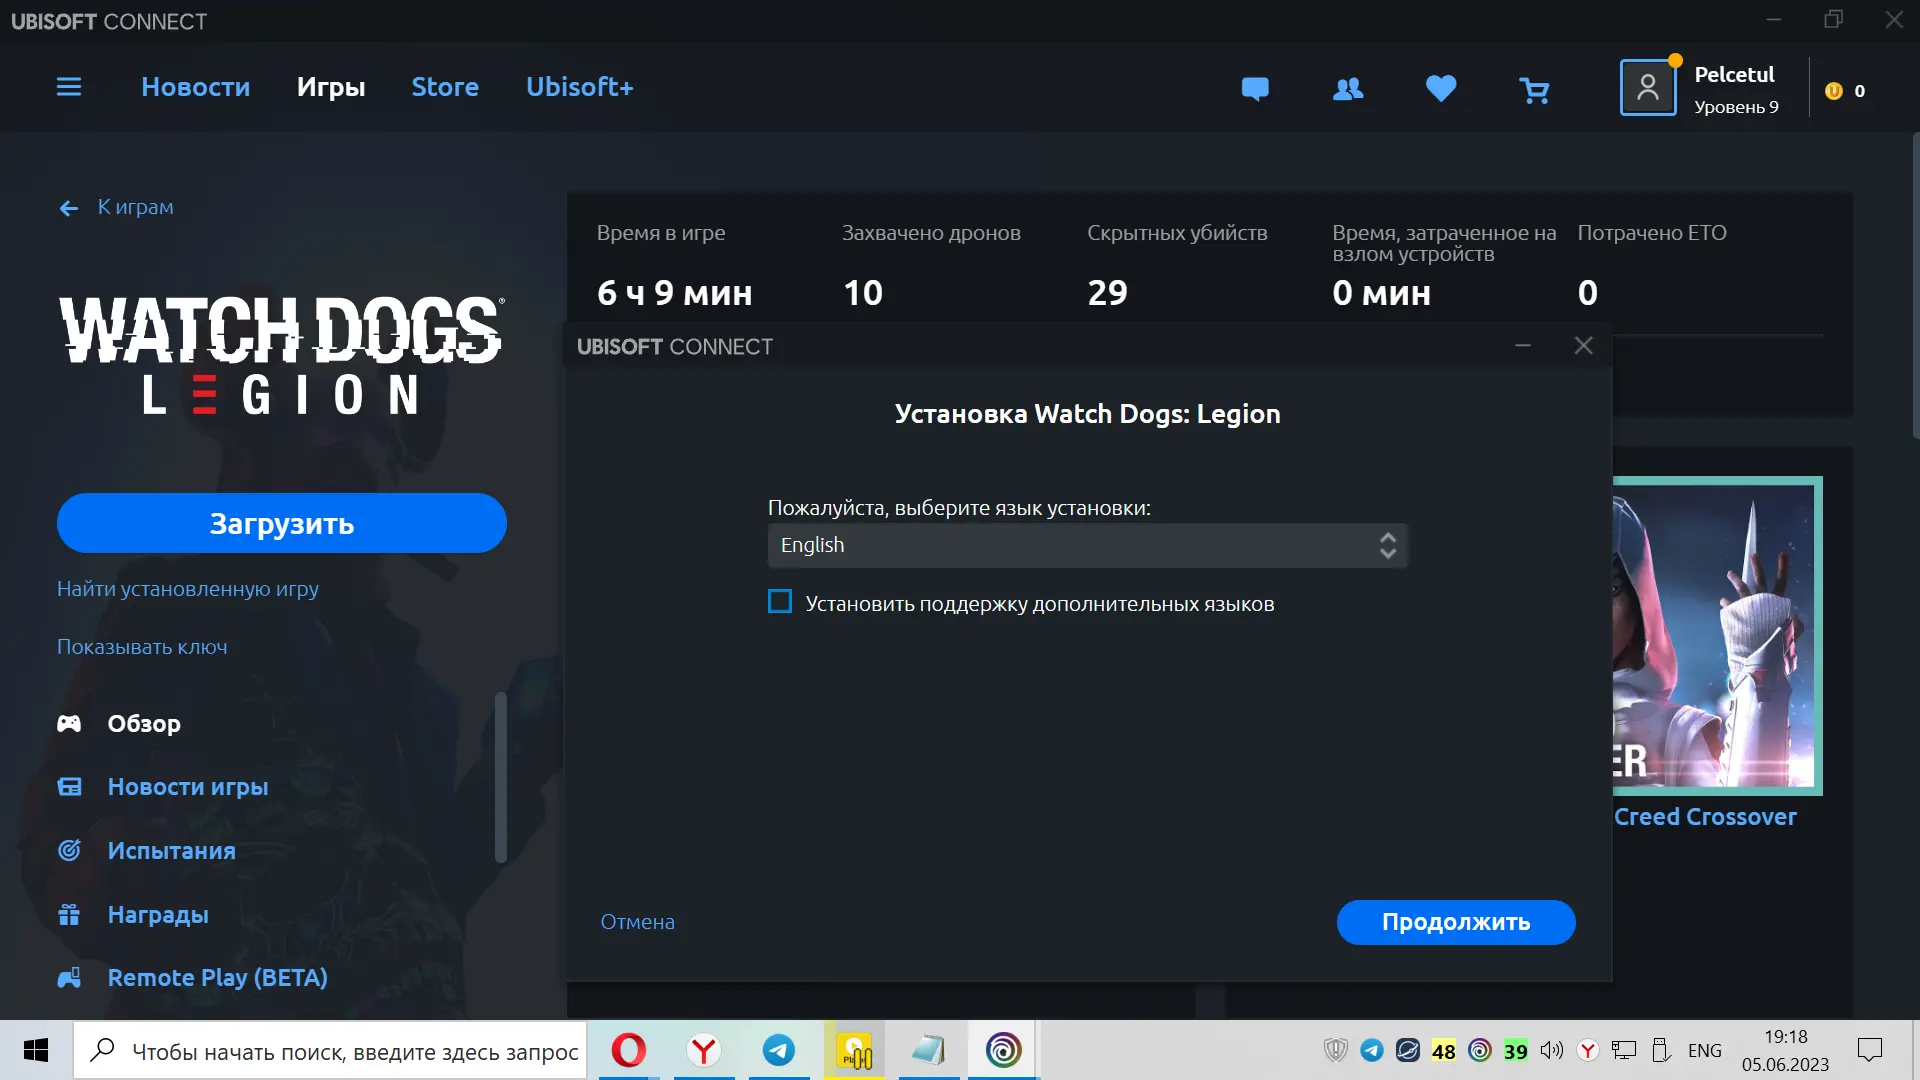This screenshot has height=1080, width=1920.
Task: Click the Ubisoft units coin icon
Action: point(1833,91)
